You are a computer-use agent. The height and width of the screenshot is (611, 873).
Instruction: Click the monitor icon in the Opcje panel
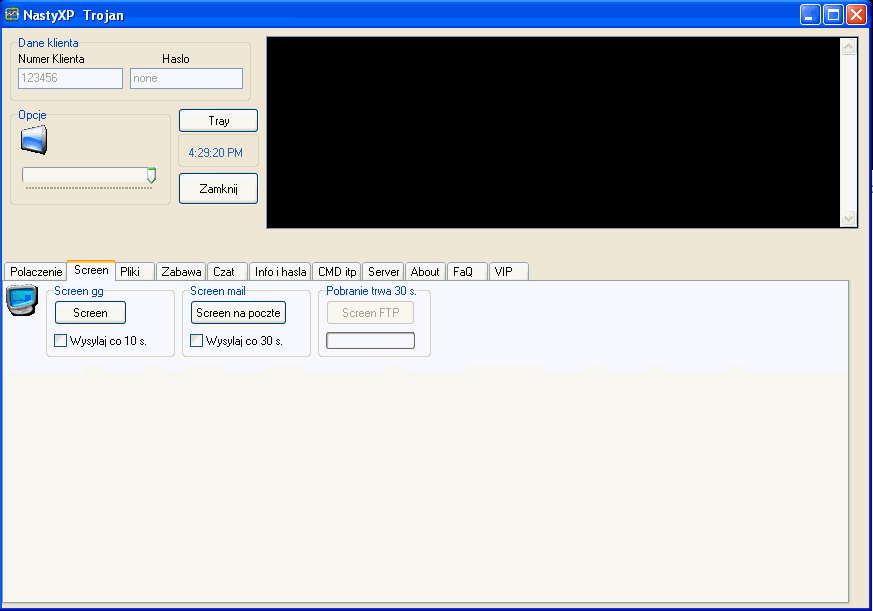(33, 140)
